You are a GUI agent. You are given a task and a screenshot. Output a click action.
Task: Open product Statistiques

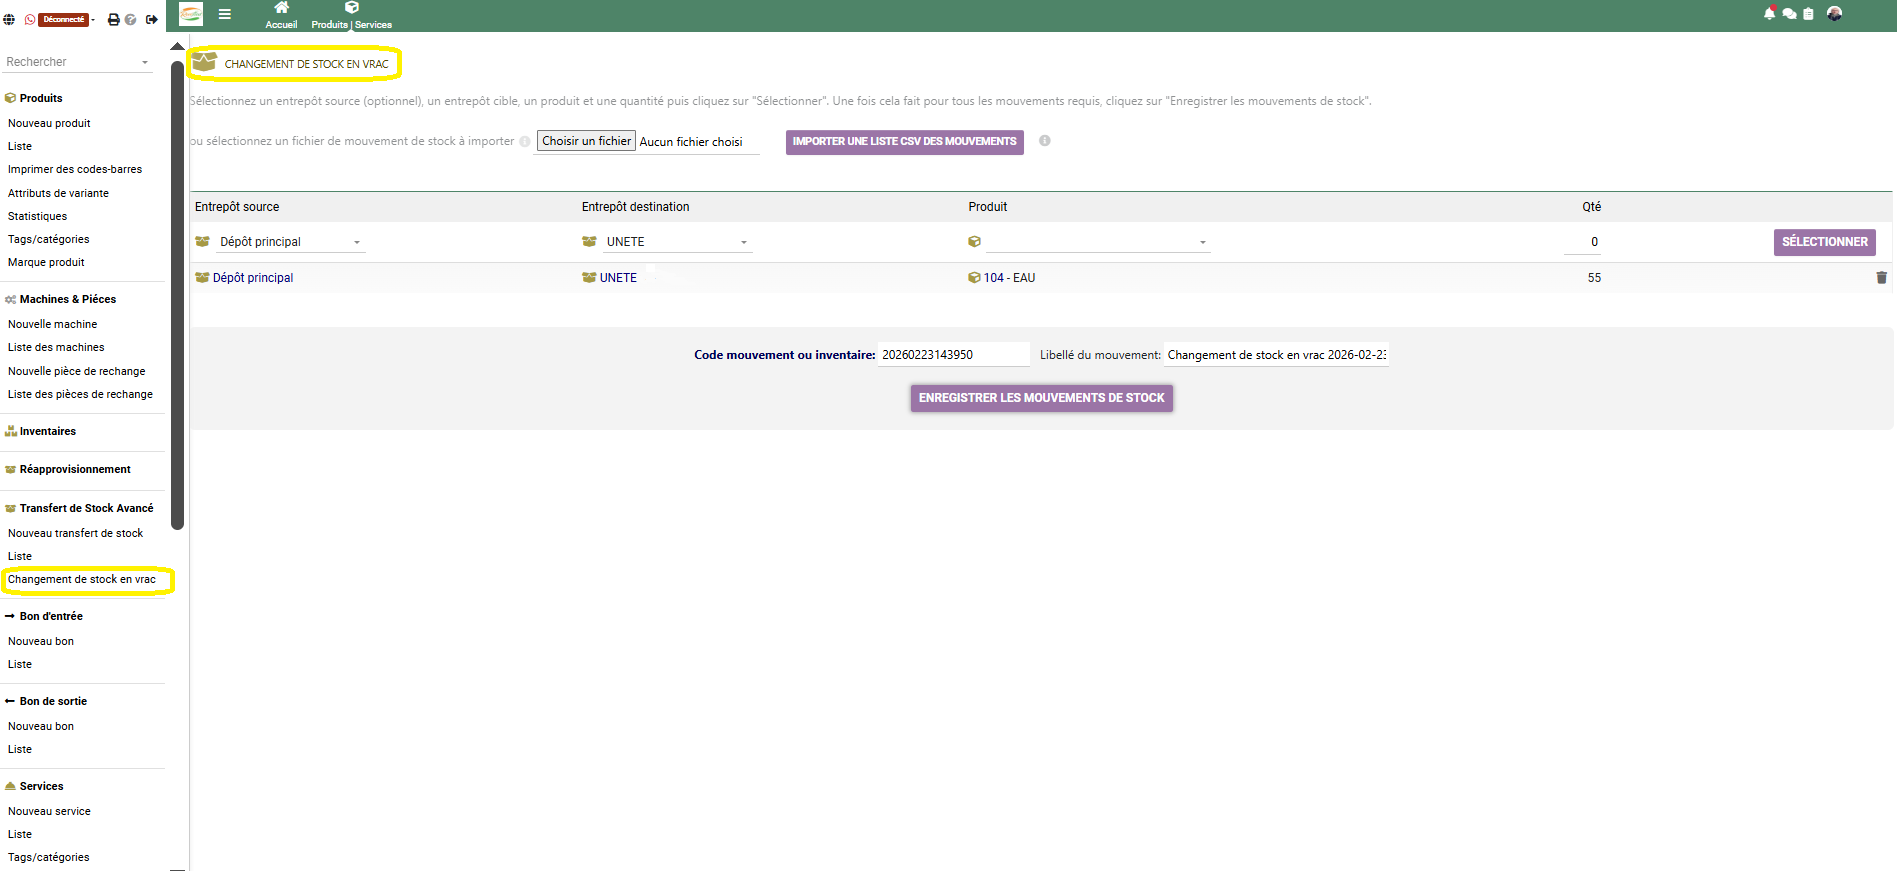[x=37, y=216]
